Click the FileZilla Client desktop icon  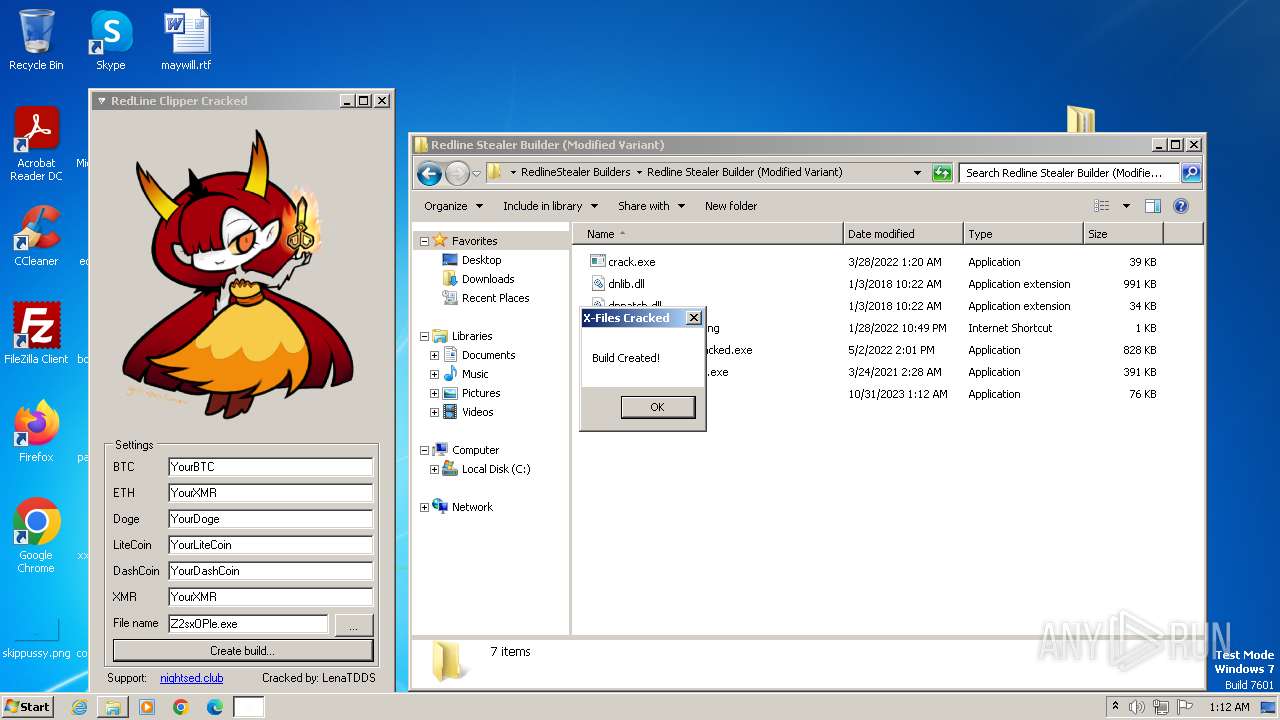(36, 333)
